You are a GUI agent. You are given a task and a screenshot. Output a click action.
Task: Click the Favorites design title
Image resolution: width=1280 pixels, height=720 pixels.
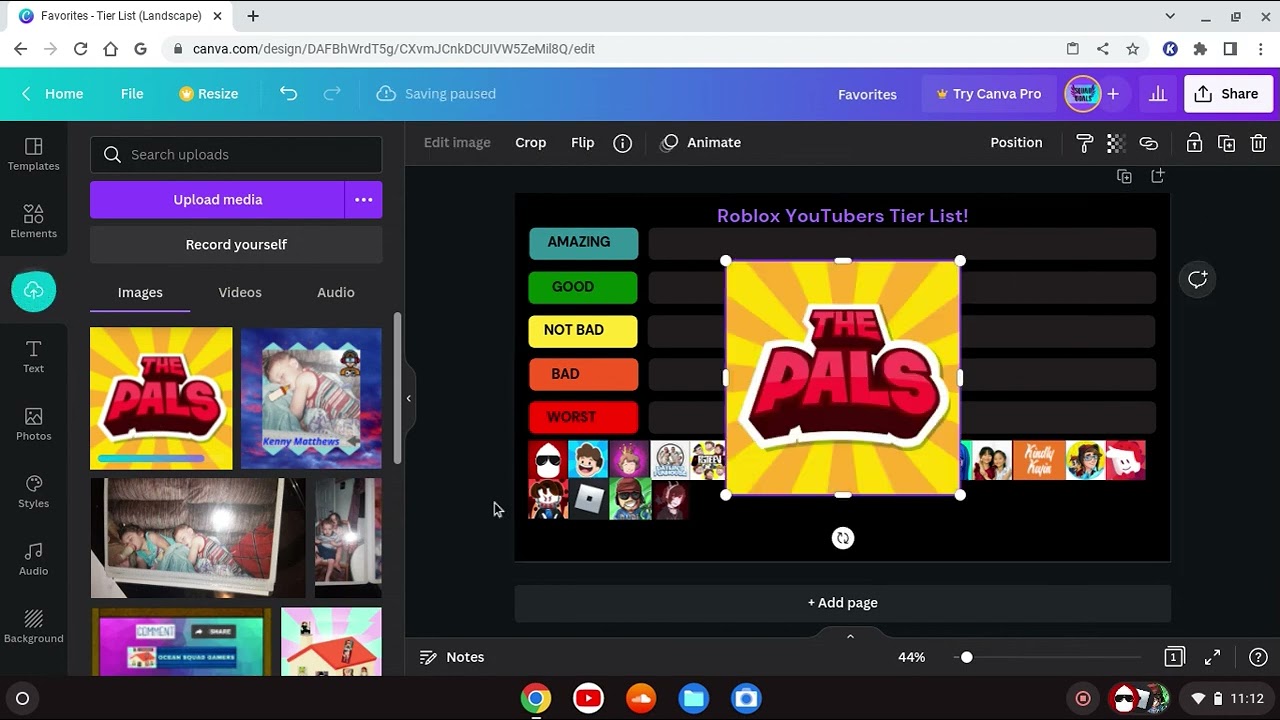click(x=867, y=94)
